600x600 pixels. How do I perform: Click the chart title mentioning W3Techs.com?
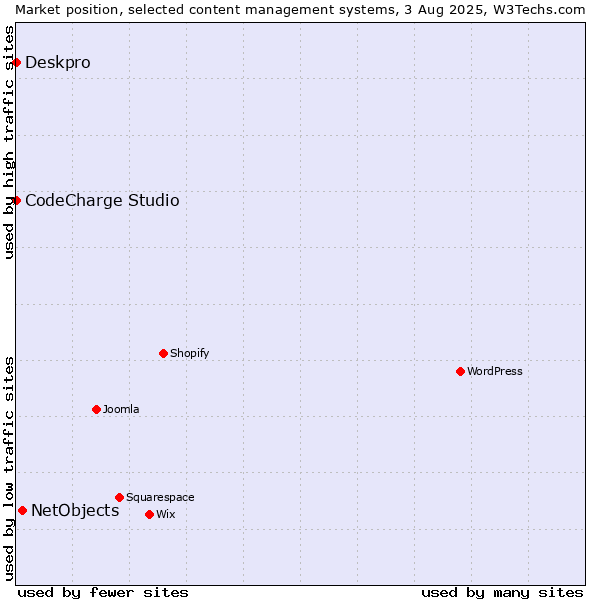[x=300, y=10]
